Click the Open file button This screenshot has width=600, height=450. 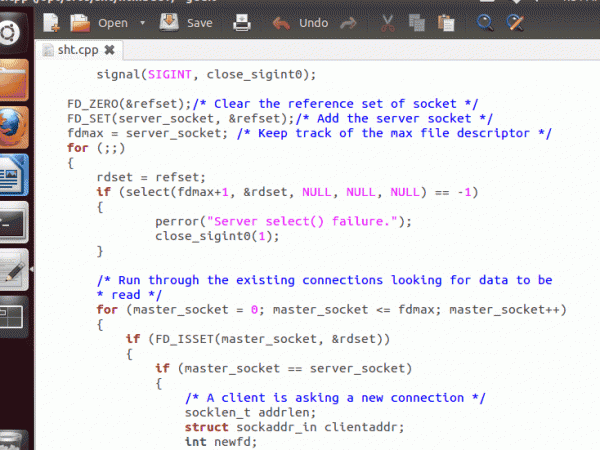pyautogui.click(x=101, y=22)
